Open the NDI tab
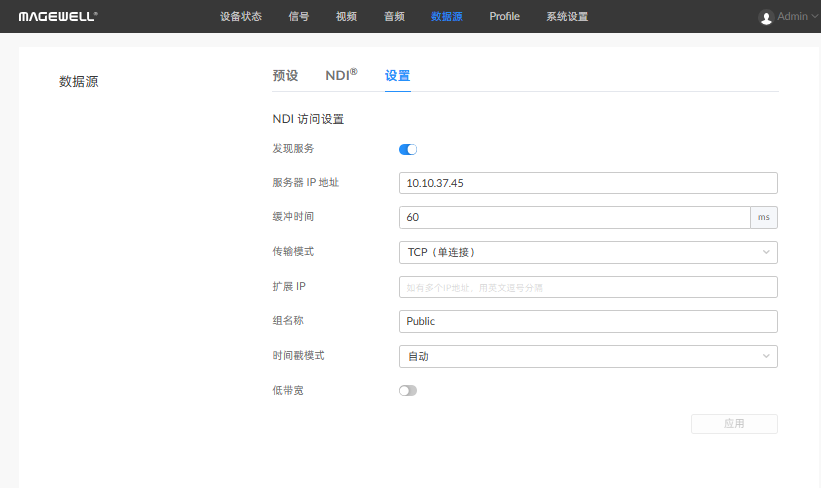The height and width of the screenshot is (488, 821). [x=341, y=76]
